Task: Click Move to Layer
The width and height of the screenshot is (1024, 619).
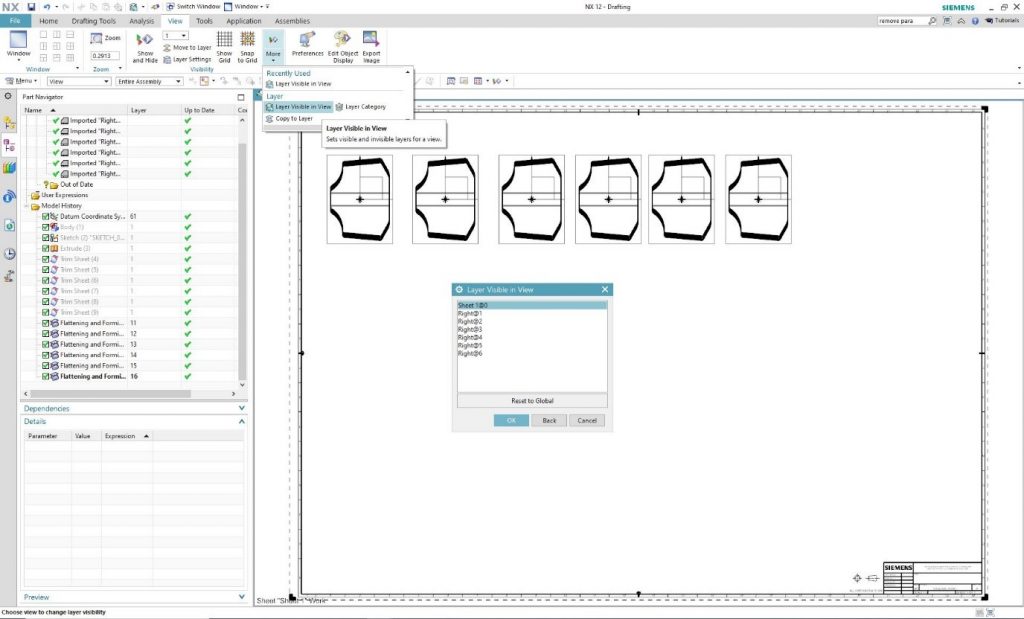Action: click(x=186, y=47)
